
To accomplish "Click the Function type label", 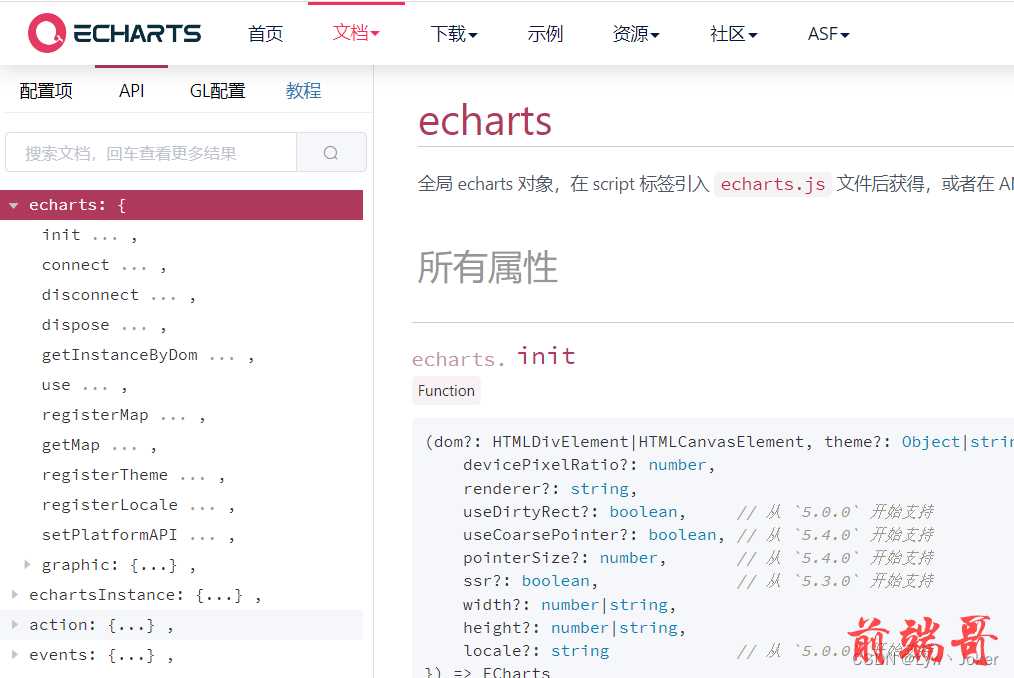I will [446, 391].
